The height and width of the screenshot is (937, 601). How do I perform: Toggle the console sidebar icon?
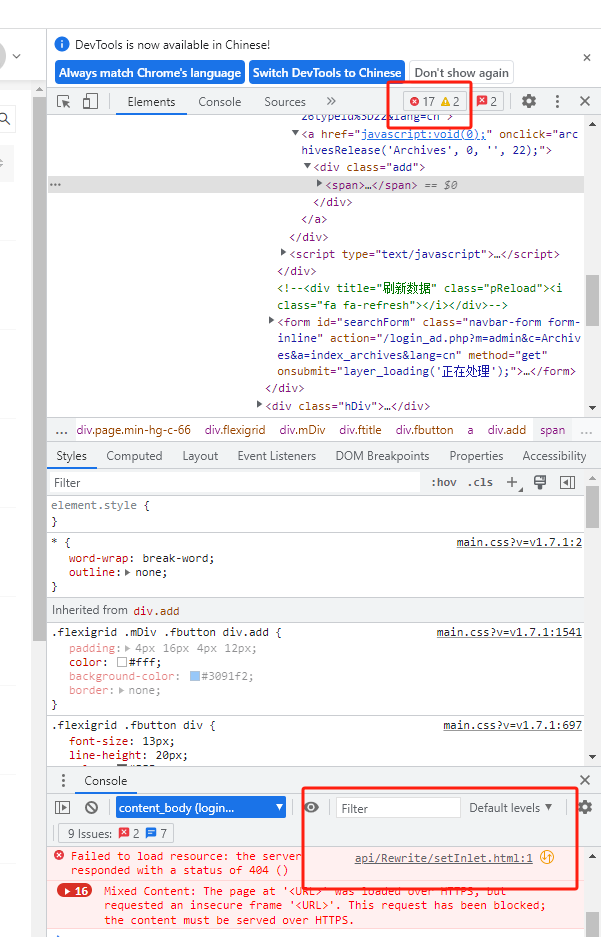(63, 807)
